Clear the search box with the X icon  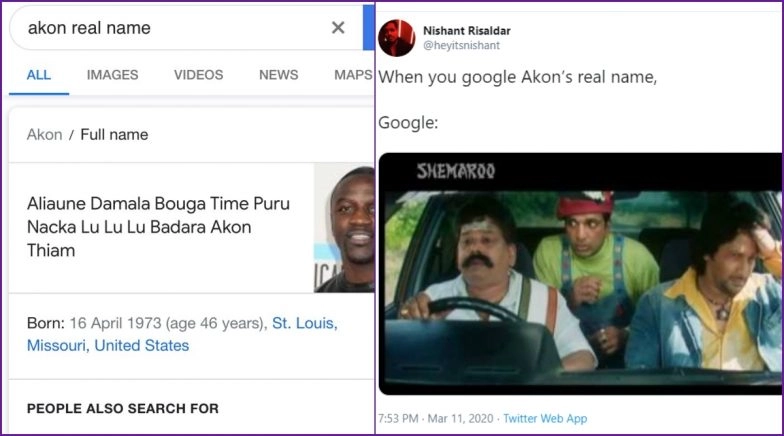pos(338,28)
